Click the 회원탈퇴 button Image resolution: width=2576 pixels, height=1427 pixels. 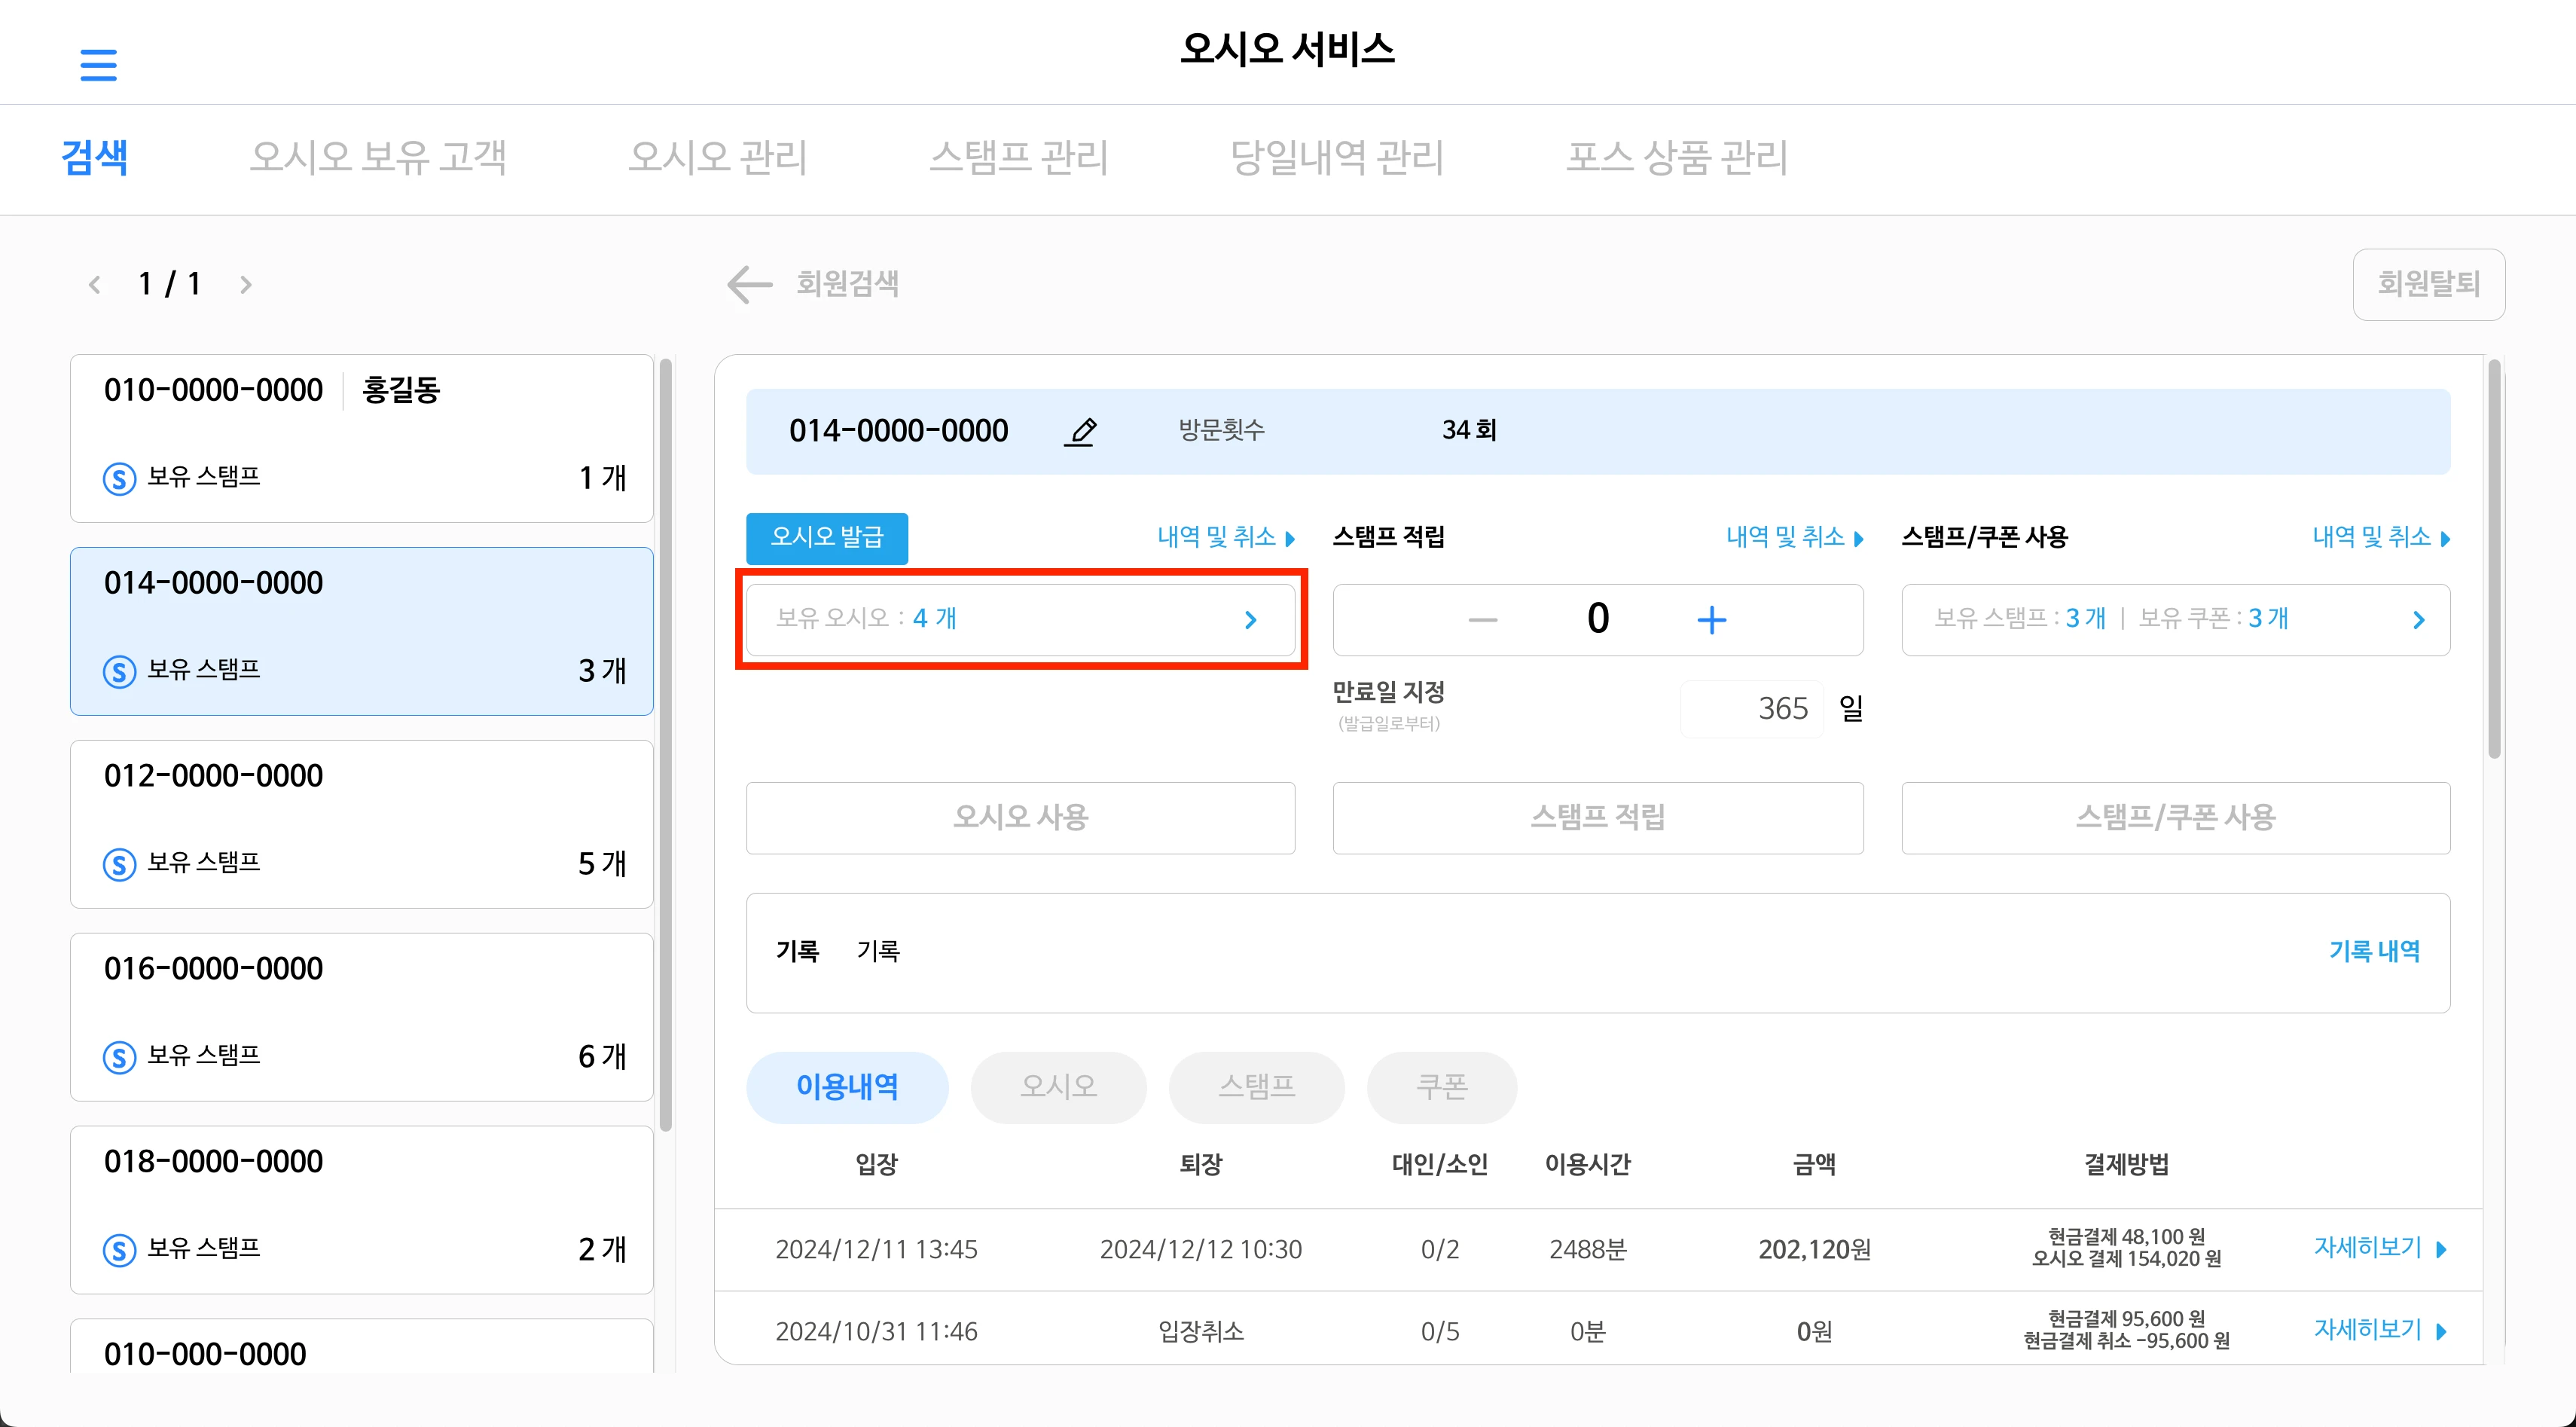[2429, 285]
